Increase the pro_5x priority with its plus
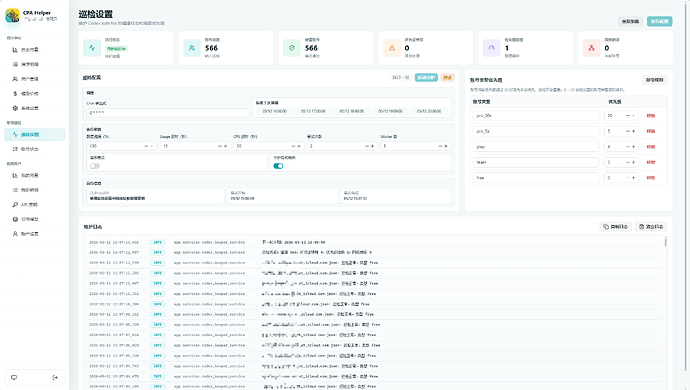 (634, 131)
